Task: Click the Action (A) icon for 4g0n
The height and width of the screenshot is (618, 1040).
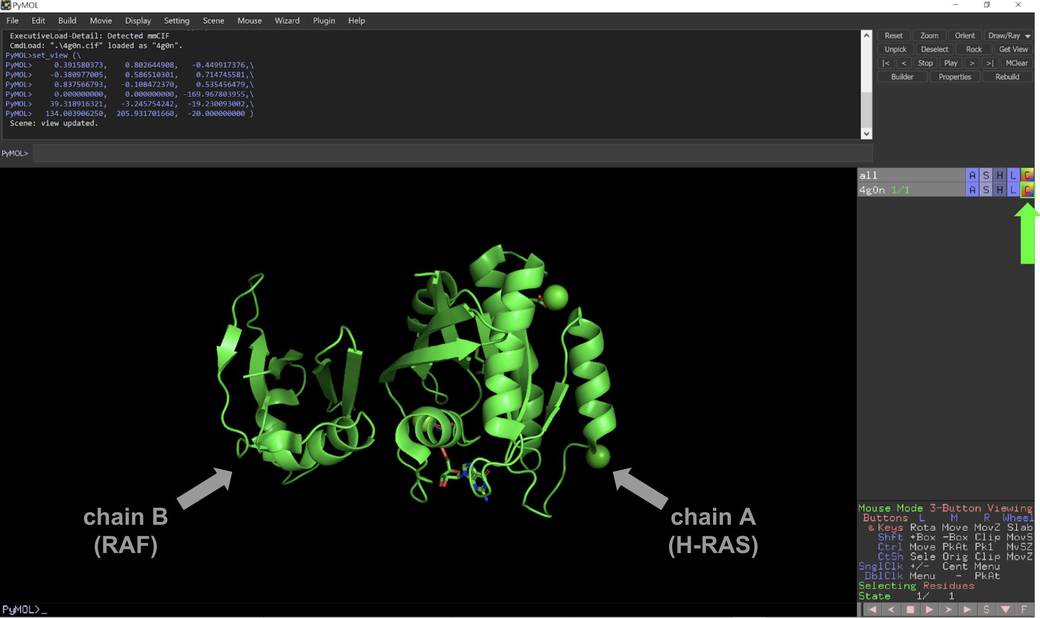Action: pos(972,190)
